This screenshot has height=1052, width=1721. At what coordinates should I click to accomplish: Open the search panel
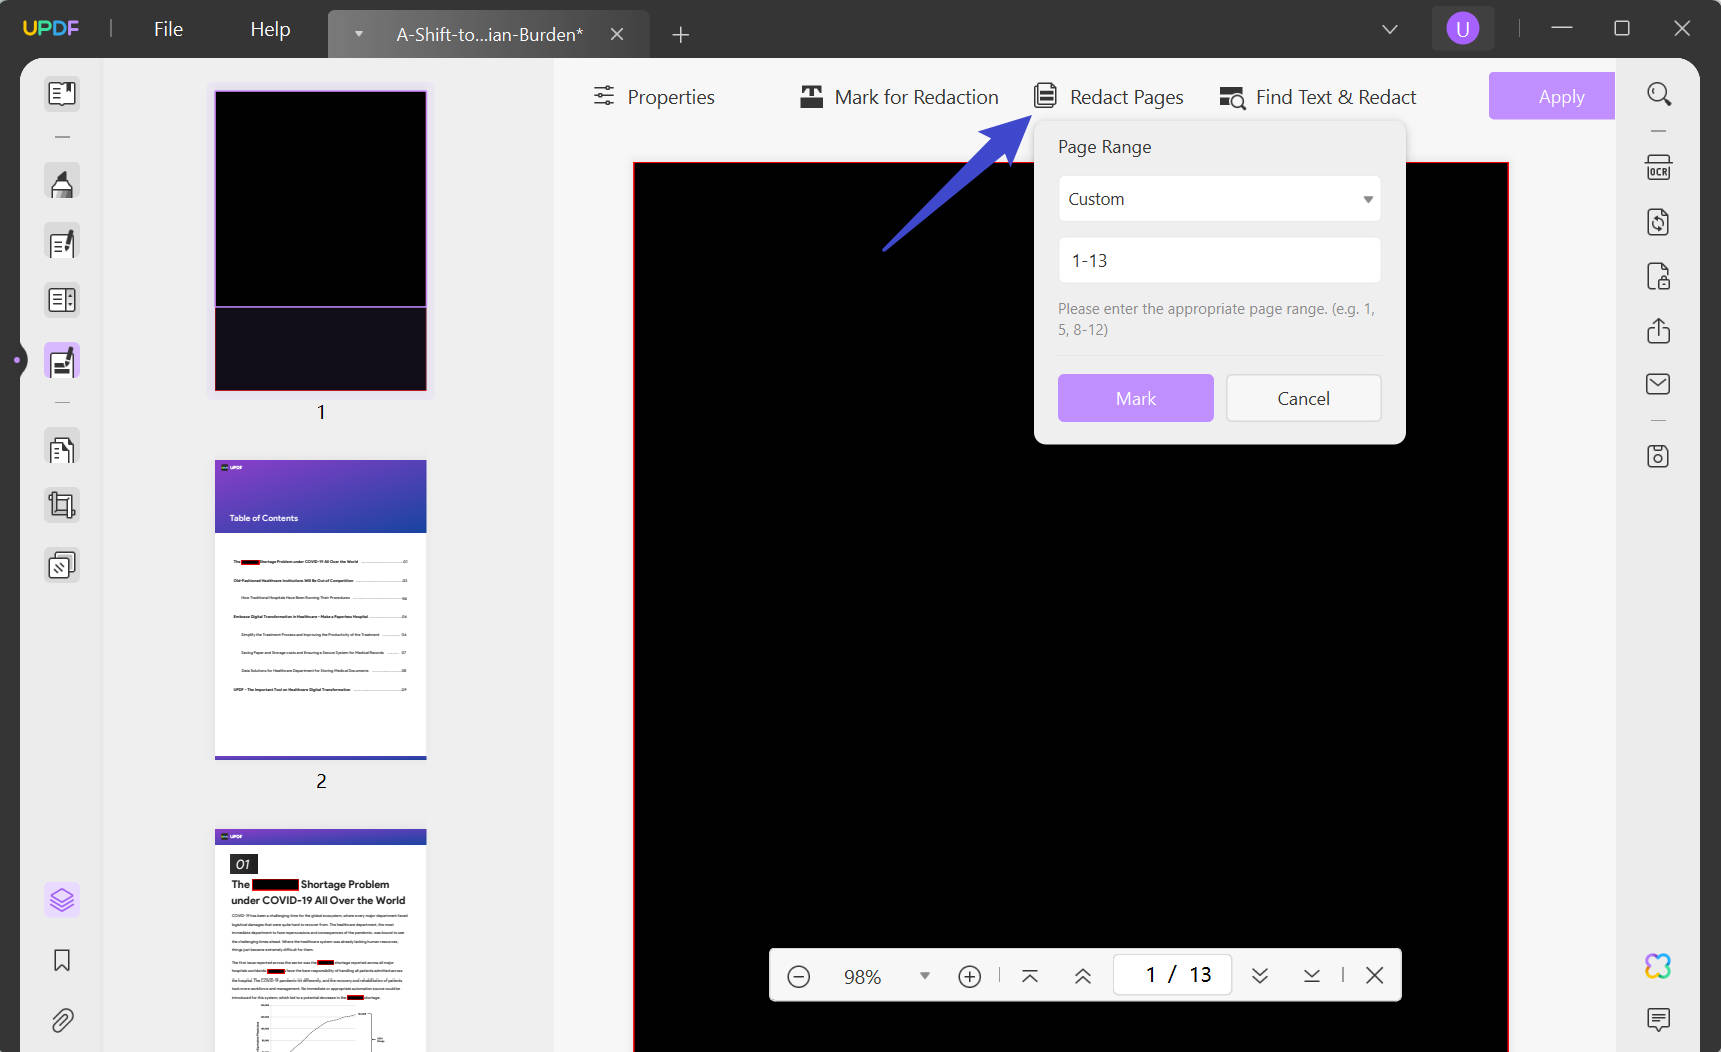pos(1659,93)
